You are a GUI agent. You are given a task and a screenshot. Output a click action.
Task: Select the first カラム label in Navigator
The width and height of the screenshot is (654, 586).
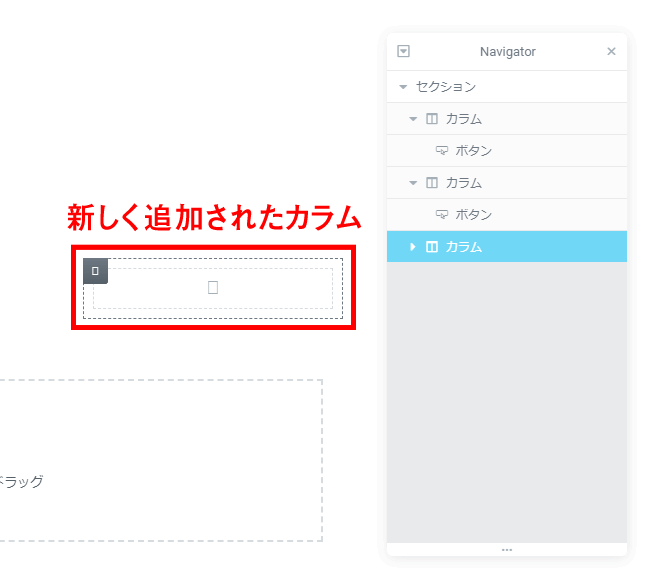click(464, 119)
